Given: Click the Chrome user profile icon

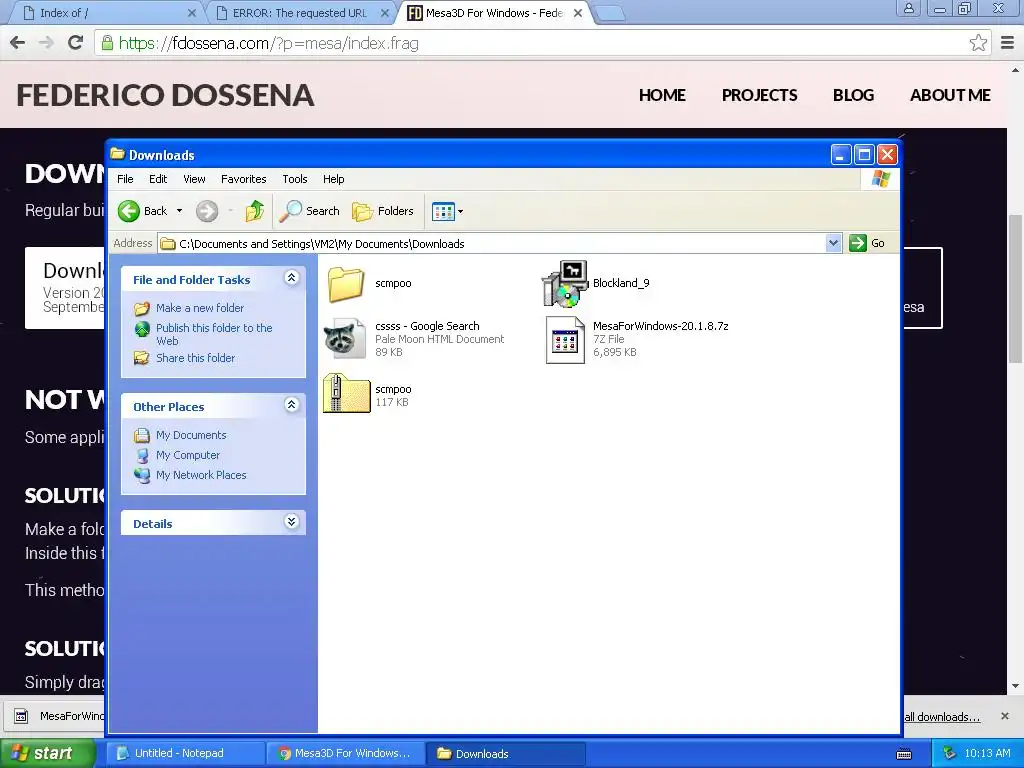Looking at the screenshot, I should (908, 8).
